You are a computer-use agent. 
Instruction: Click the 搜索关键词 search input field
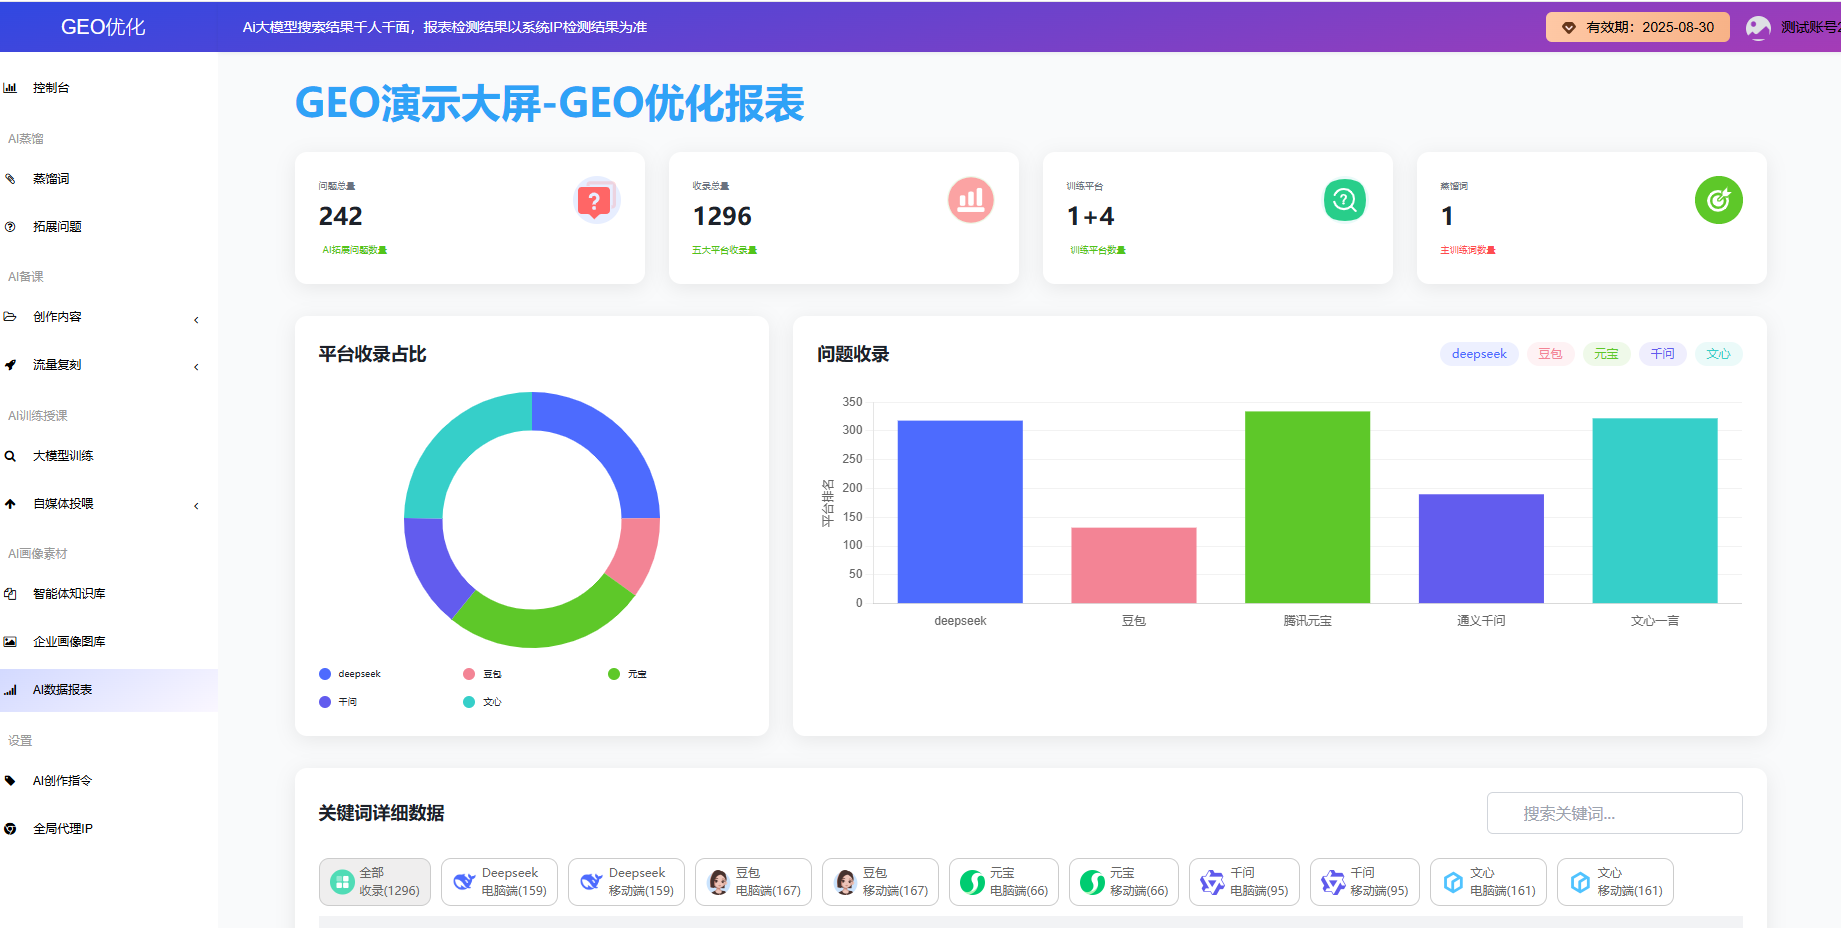click(1613, 813)
